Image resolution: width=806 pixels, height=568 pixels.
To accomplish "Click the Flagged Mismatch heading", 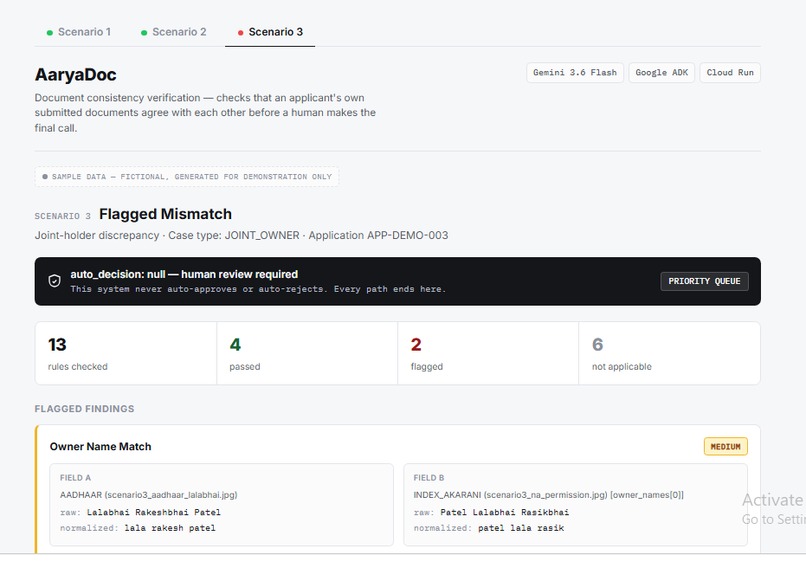I will coord(165,214).
